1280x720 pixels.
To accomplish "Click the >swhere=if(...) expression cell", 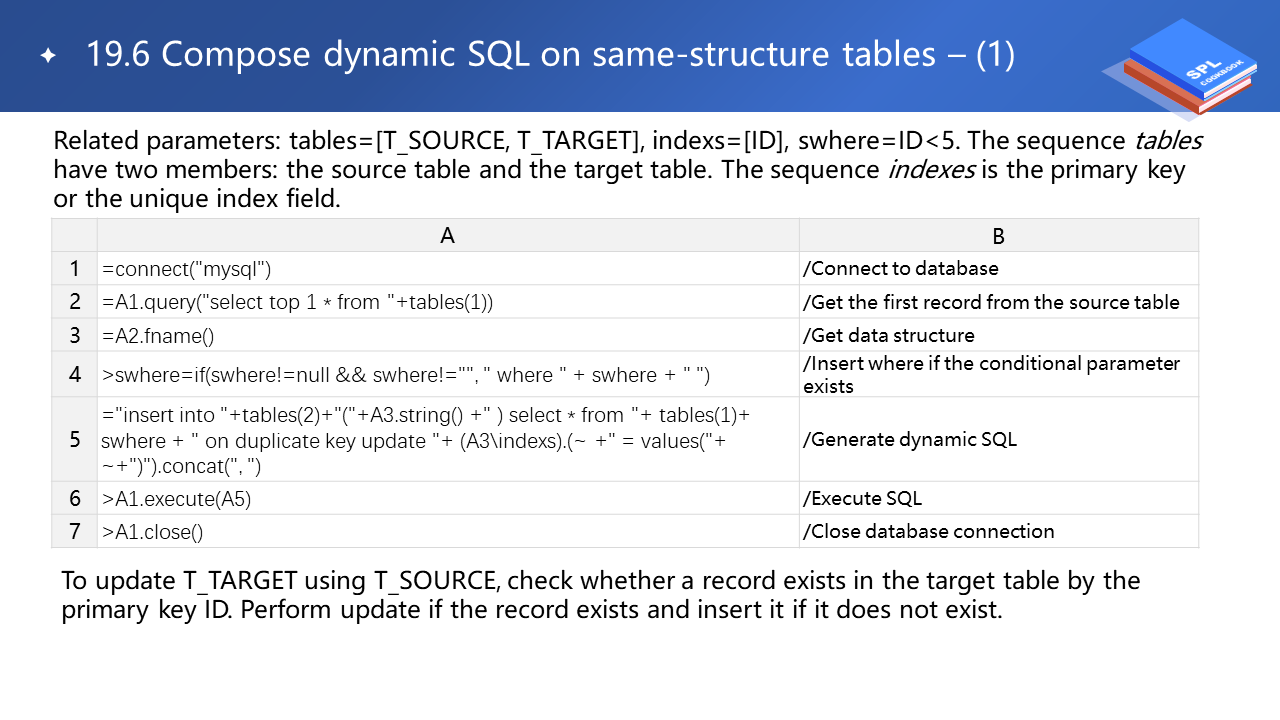I will coord(405,375).
